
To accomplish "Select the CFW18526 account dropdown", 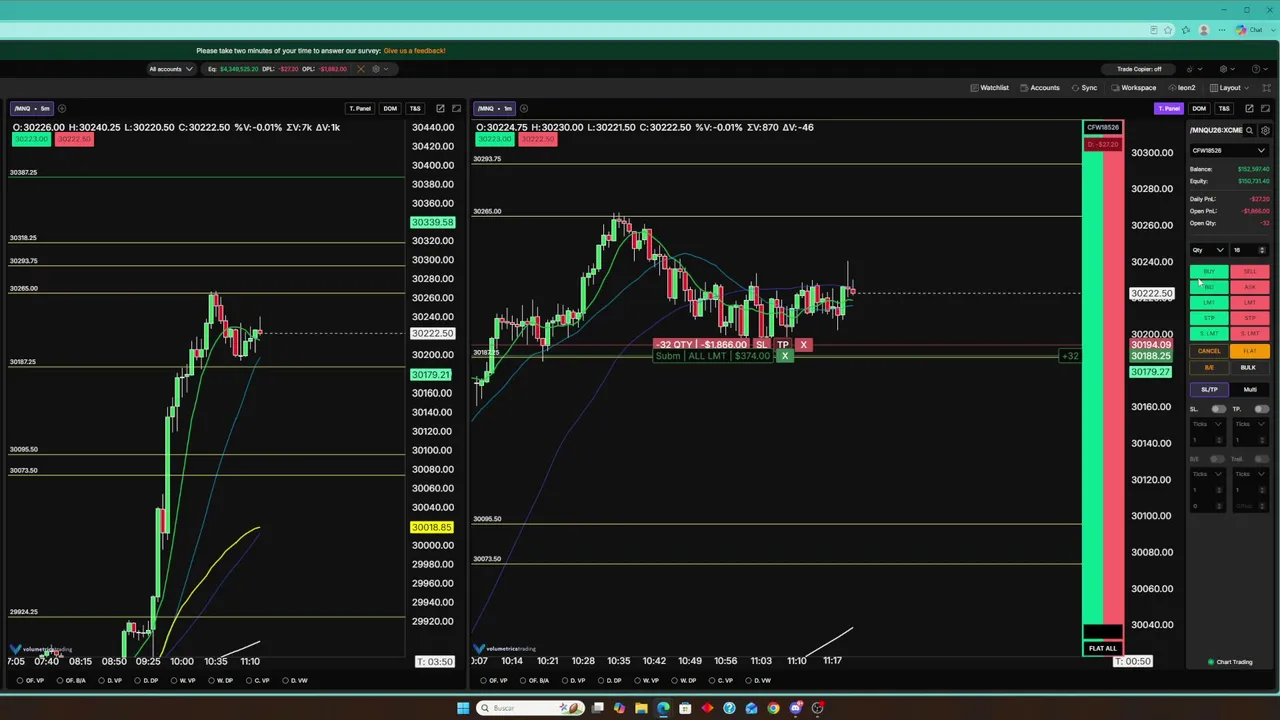I will tap(1229, 151).
